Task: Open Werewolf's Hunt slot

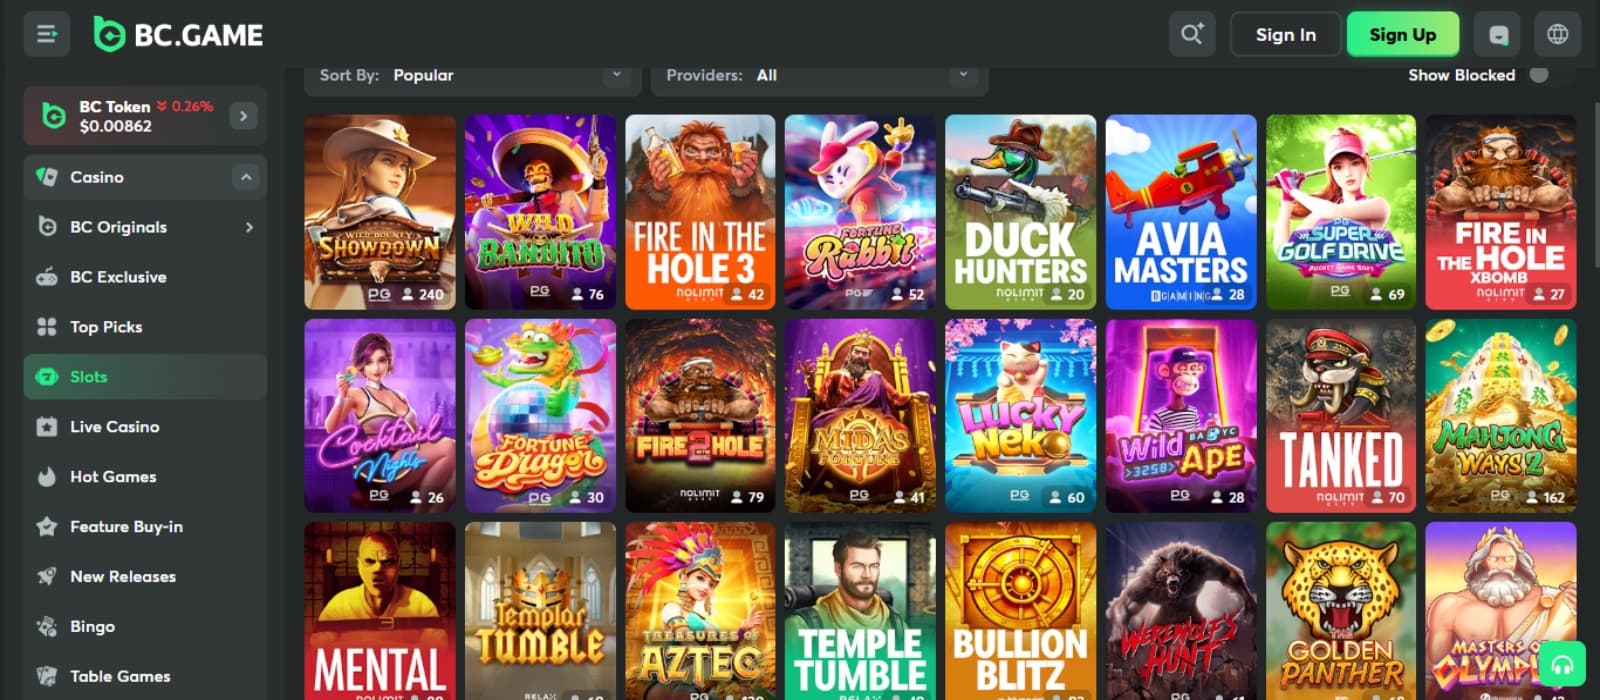Action: (x=1181, y=611)
